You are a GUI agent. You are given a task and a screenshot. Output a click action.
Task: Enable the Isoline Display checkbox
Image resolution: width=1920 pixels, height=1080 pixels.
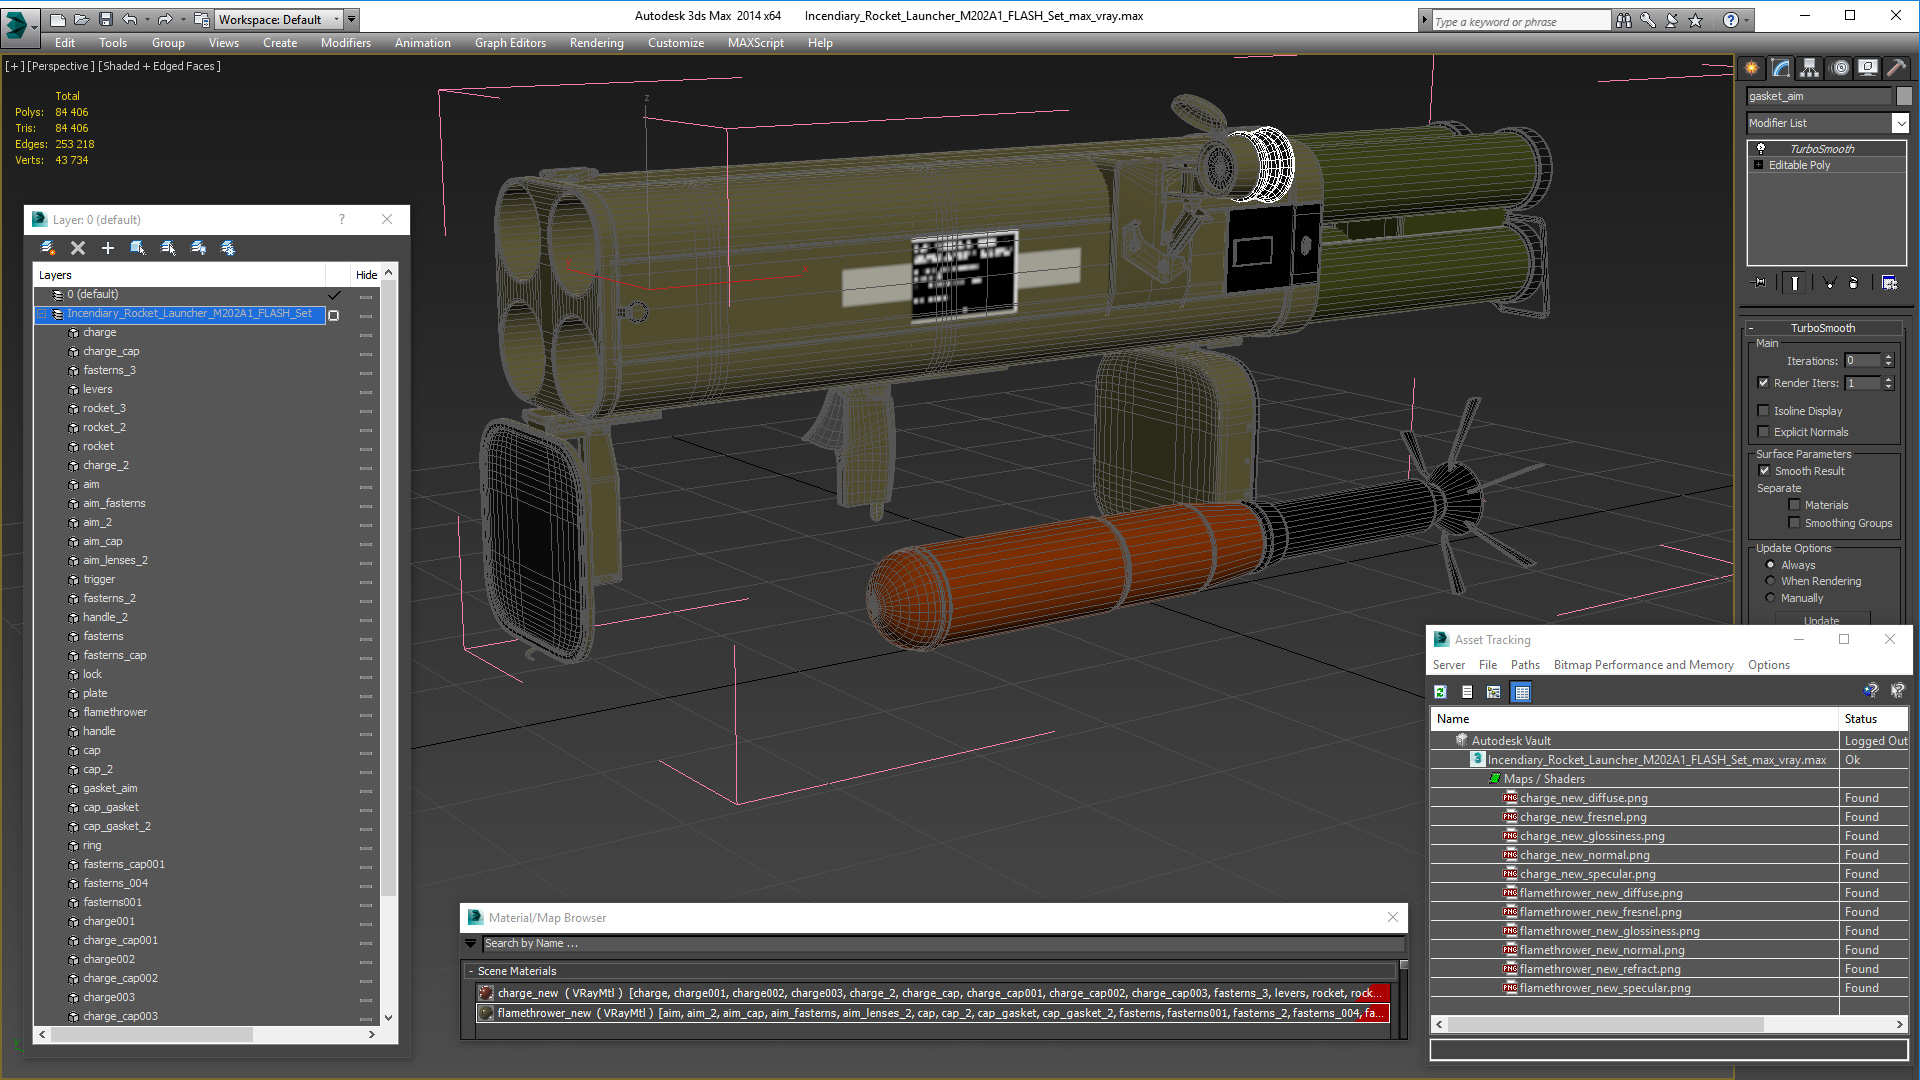1764,411
